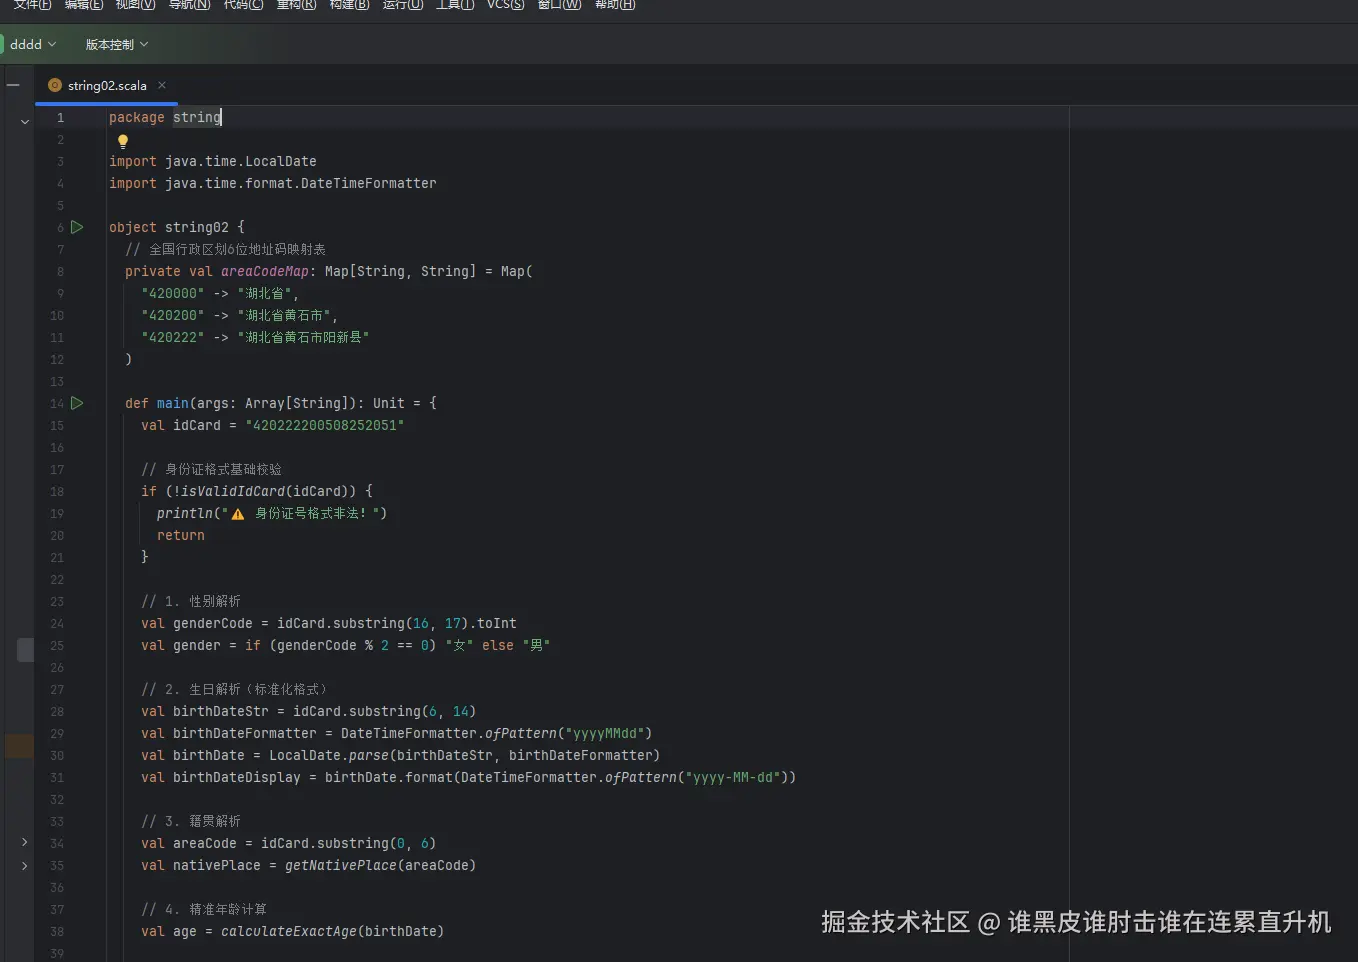Click the hide tool window minus icon
The height and width of the screenshot is (962, 1358).
(x=13, y=85)
